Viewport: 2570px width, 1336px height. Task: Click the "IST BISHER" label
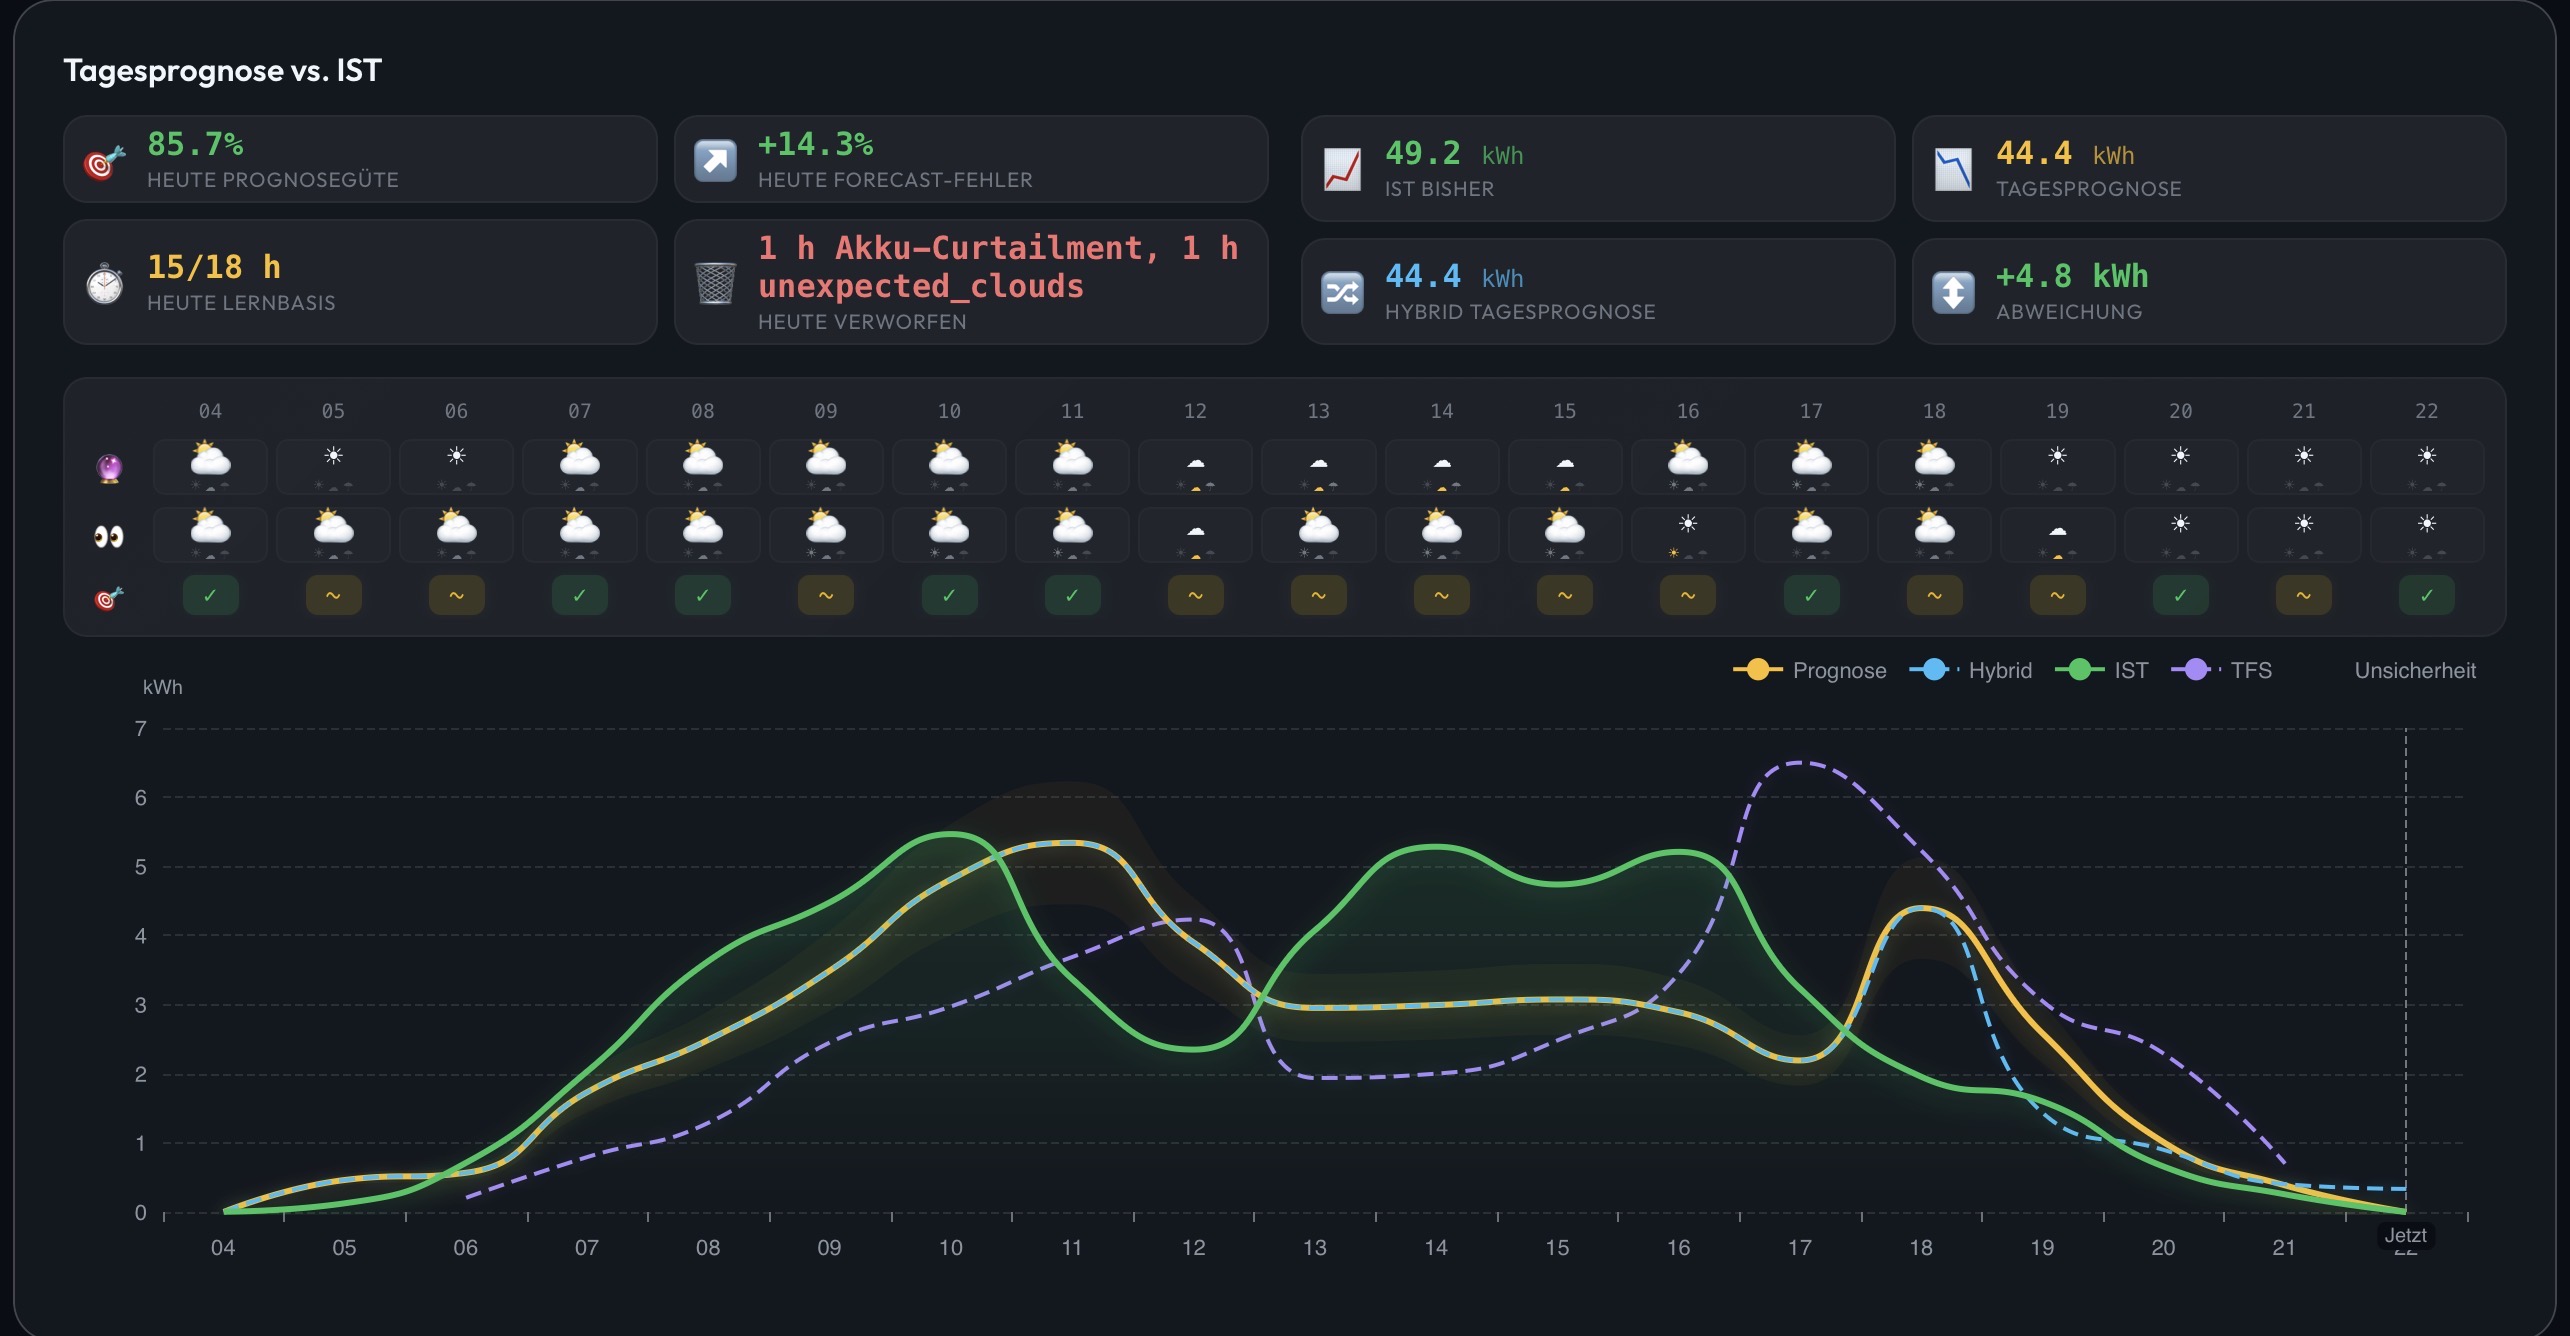coord(1439,189)
